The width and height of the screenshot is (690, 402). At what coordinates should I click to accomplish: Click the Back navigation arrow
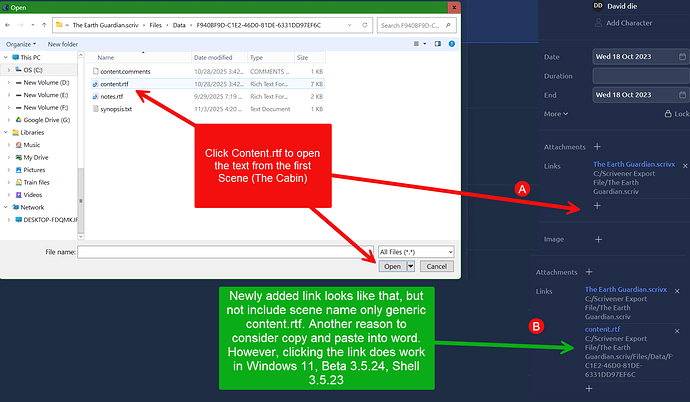(11, 24)
